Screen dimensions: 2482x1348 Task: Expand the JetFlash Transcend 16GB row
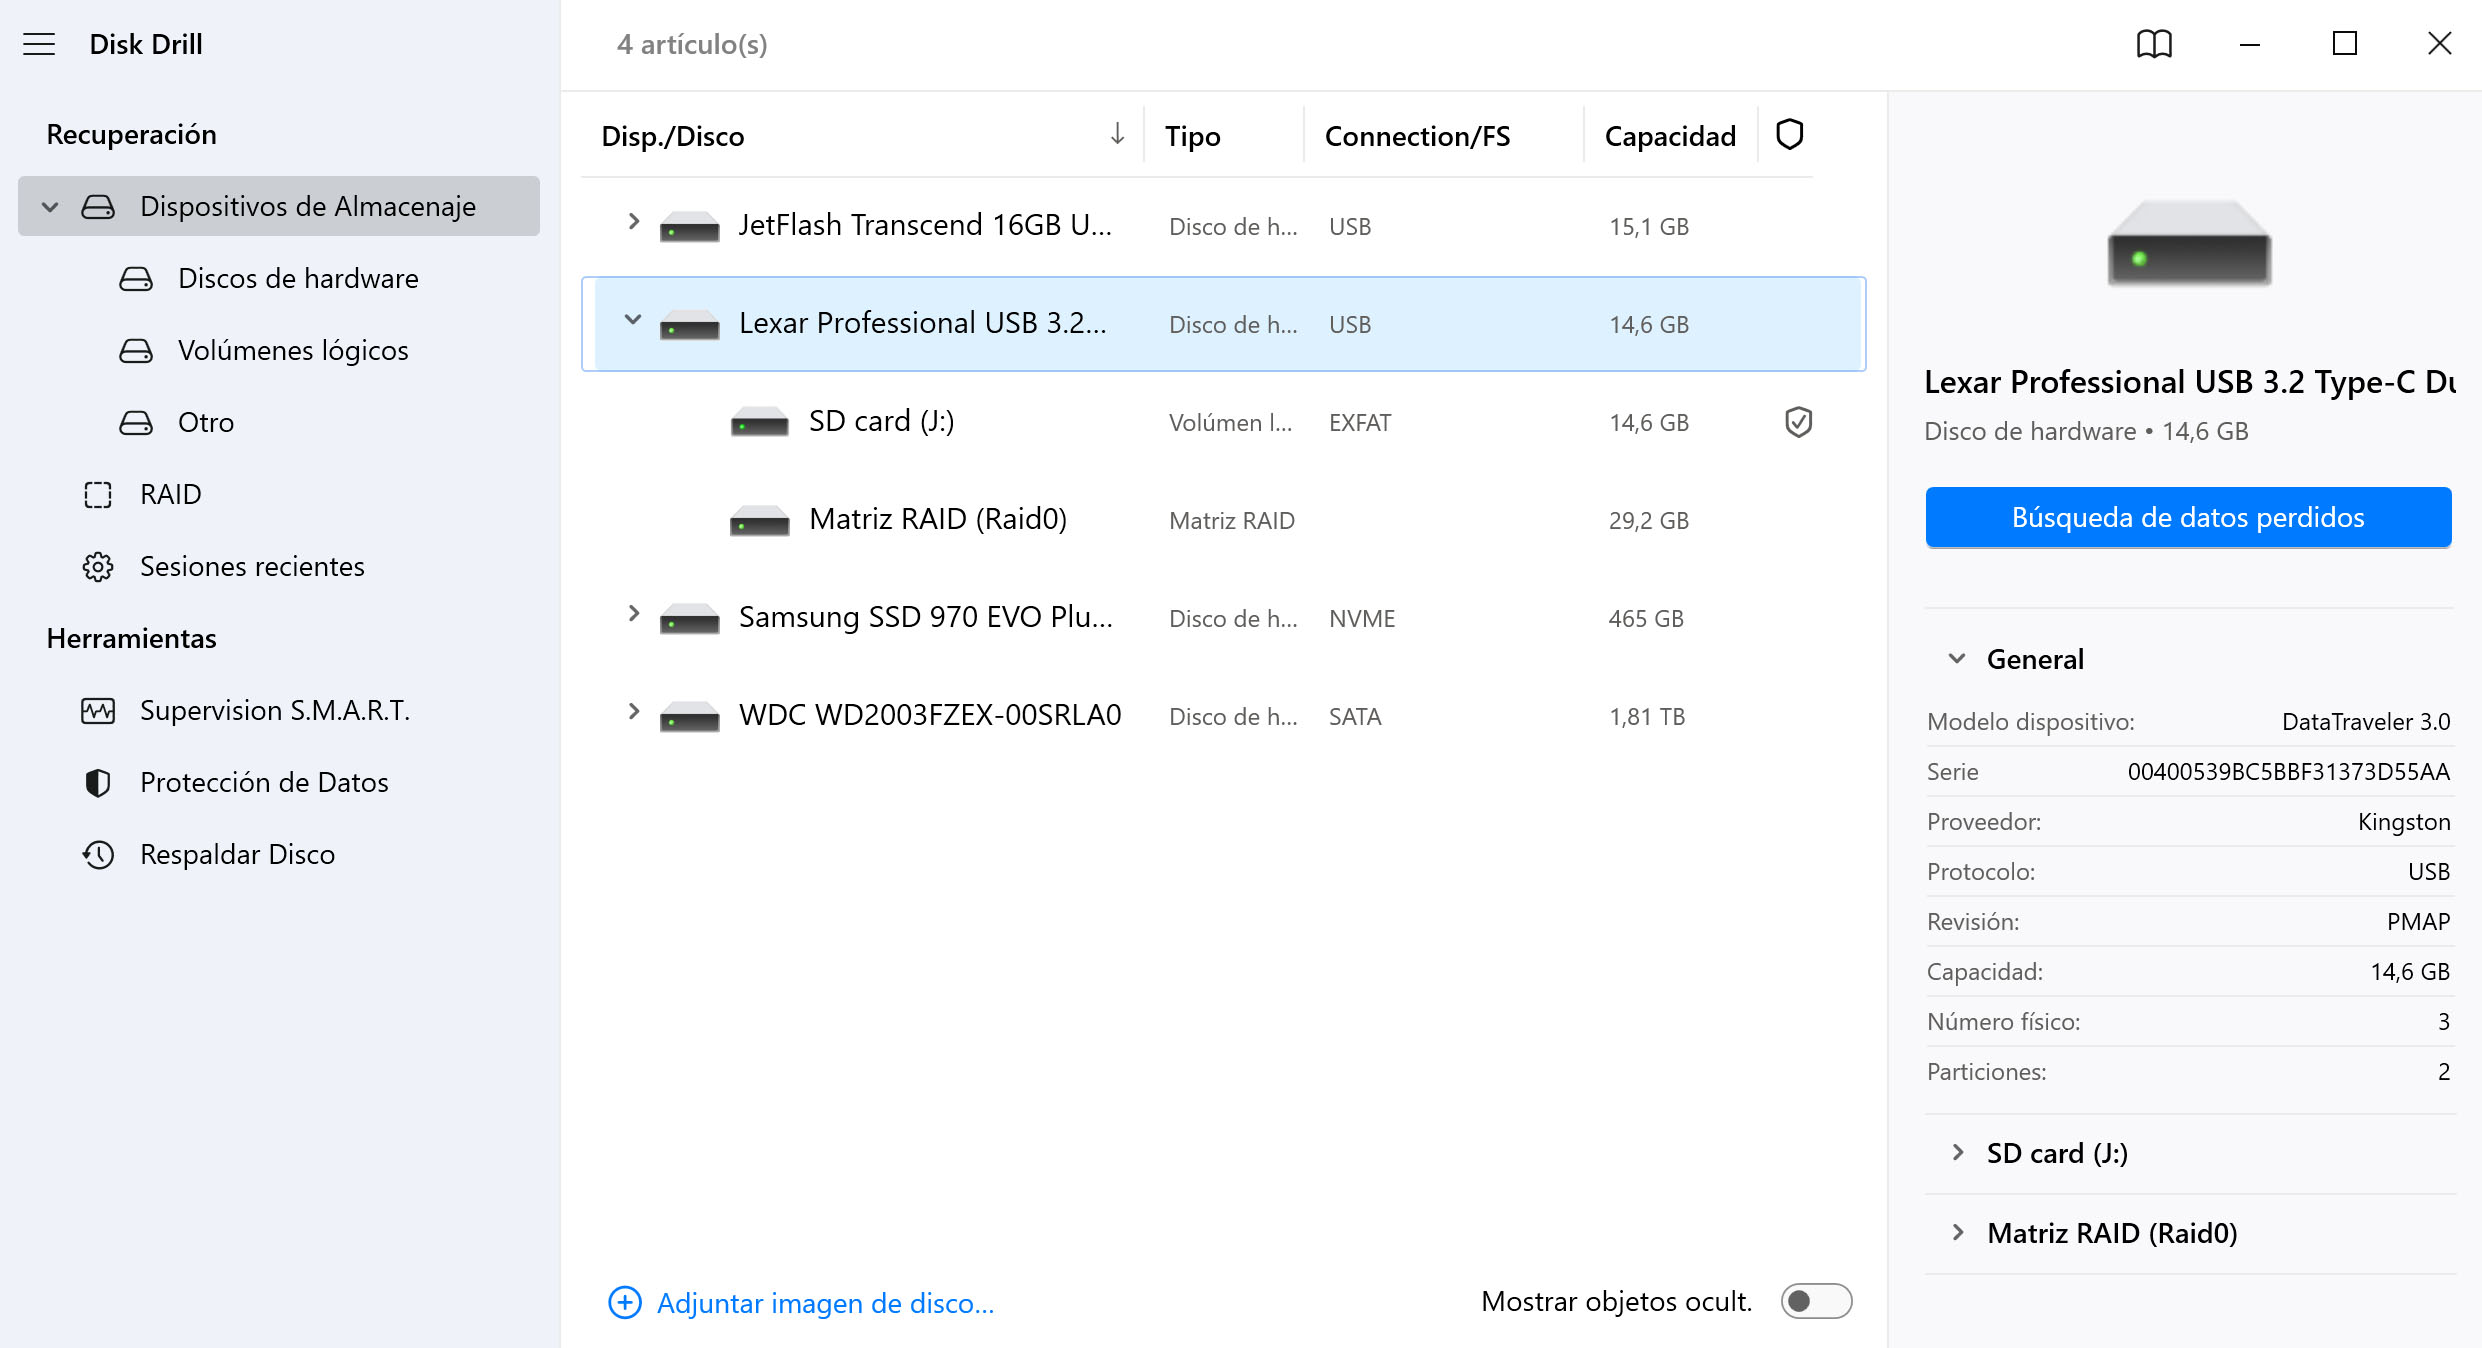coord(633,222)
